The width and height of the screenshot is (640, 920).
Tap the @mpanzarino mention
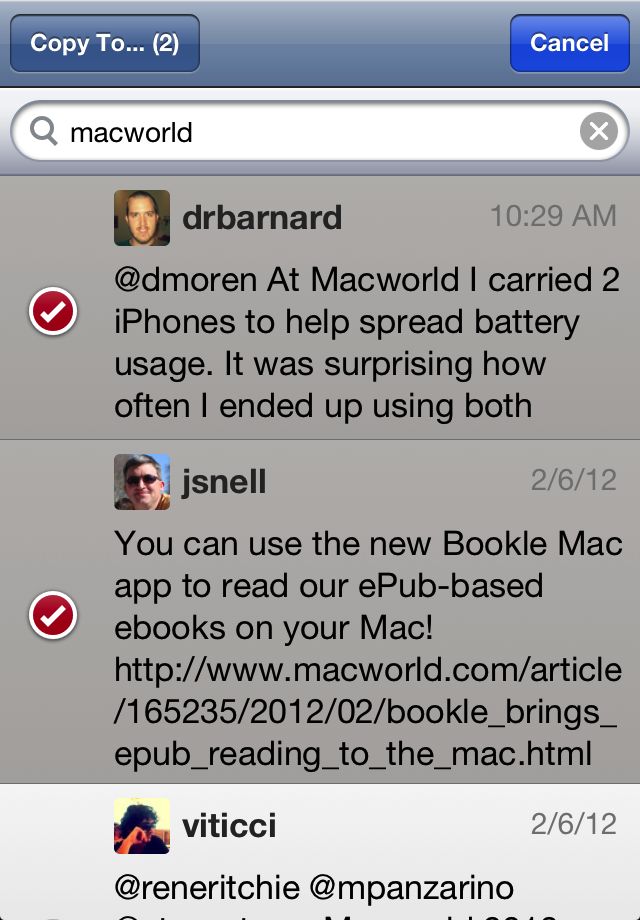pos(411,889)
